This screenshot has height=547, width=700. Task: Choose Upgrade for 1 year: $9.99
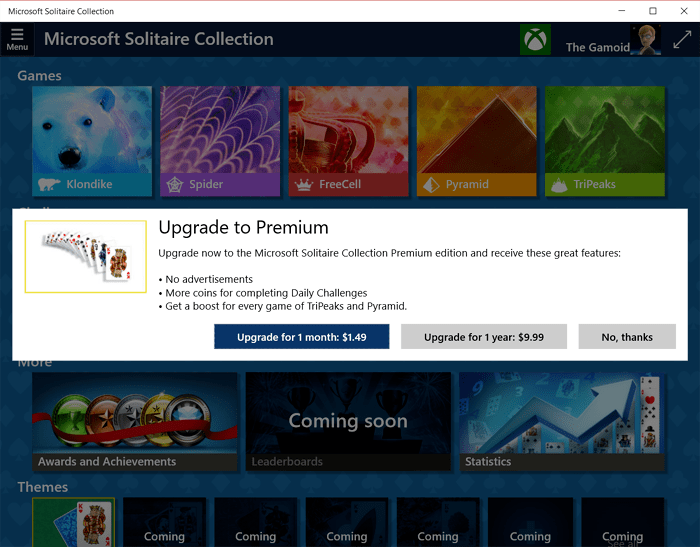tap(484, 337)
